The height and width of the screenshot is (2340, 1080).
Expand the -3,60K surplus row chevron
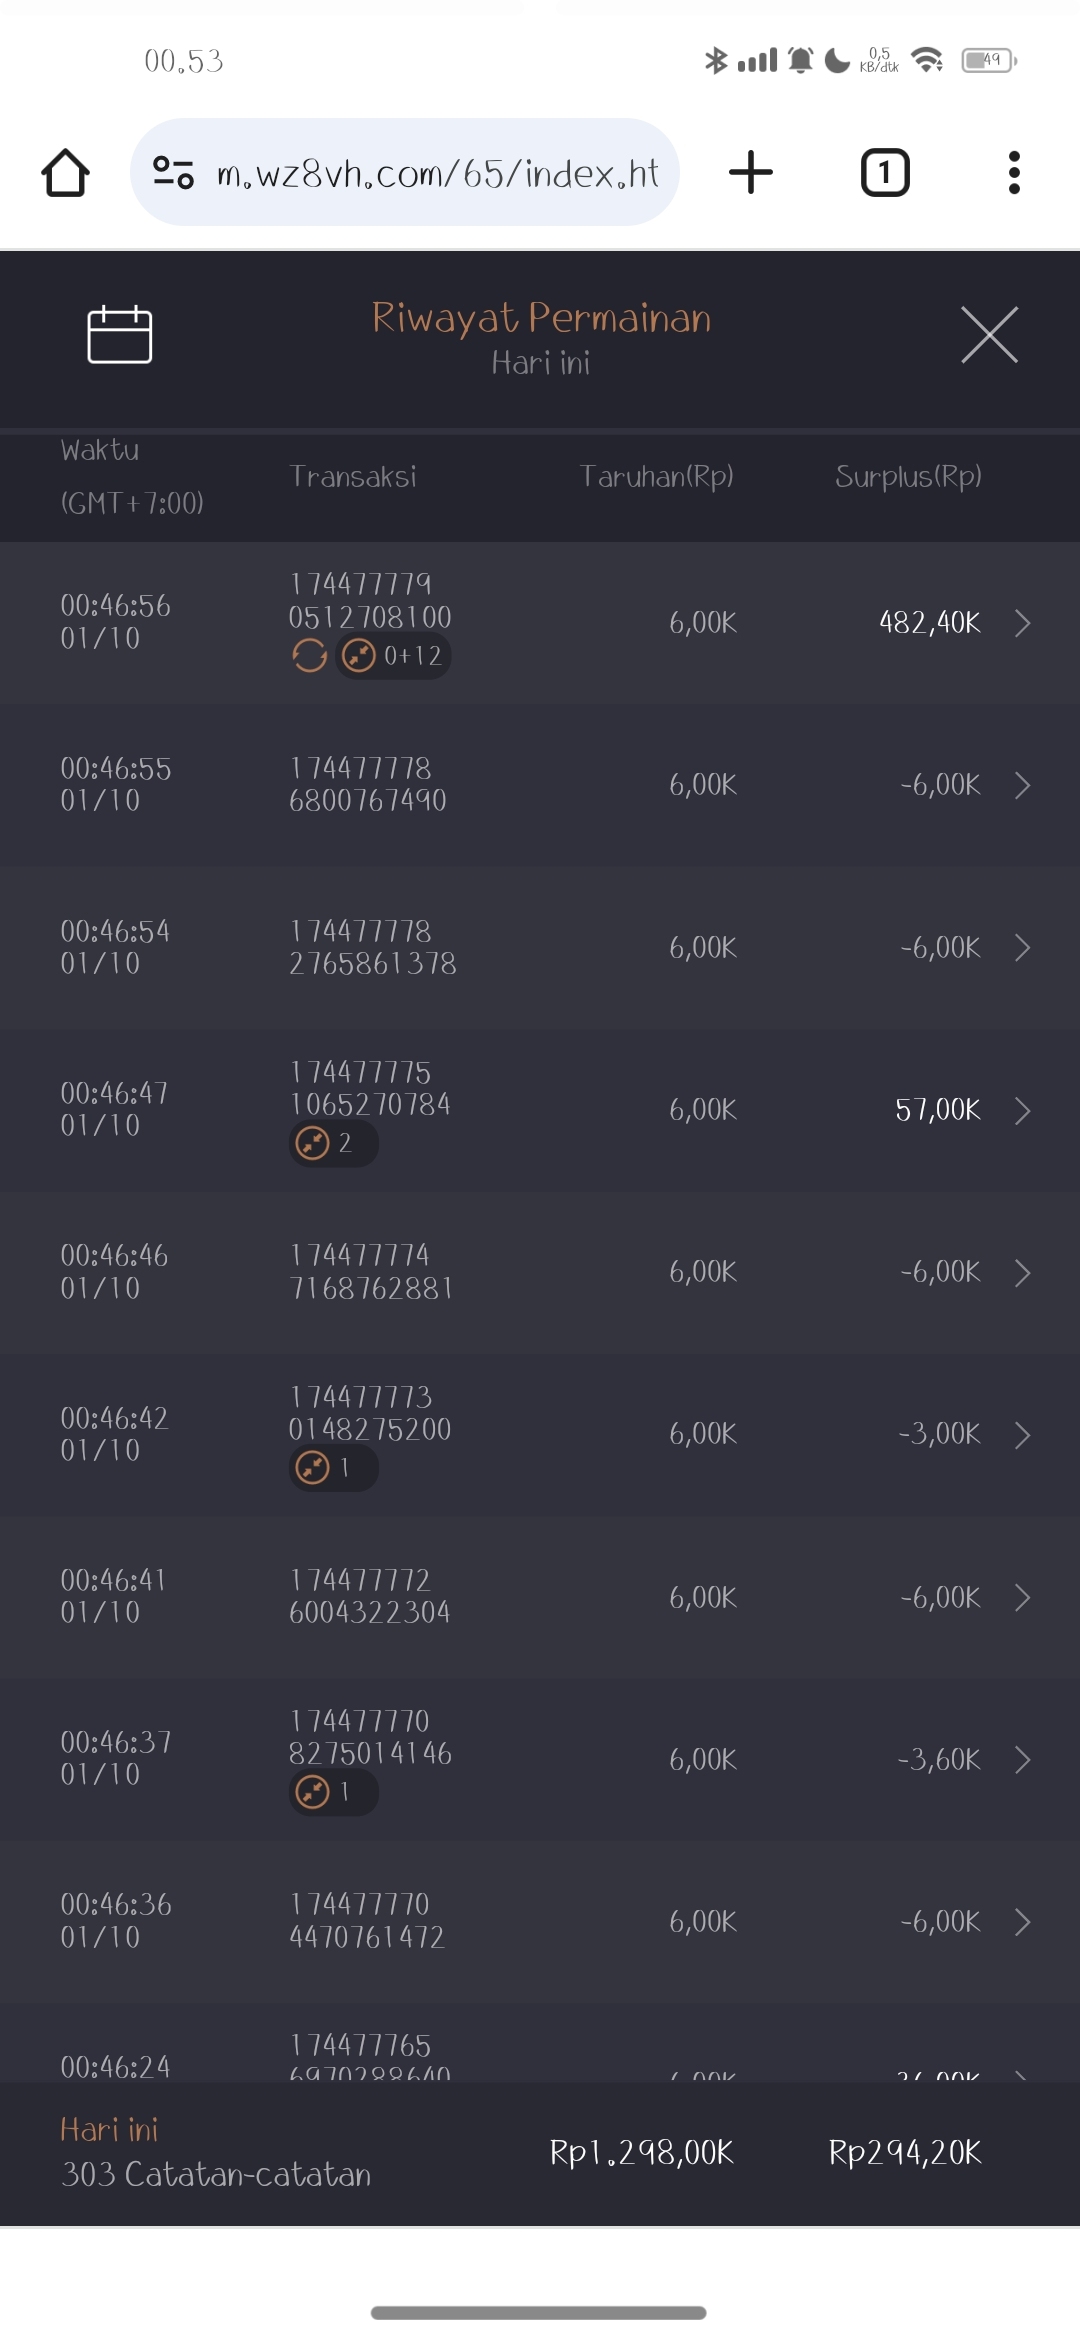(1022, 1760)
